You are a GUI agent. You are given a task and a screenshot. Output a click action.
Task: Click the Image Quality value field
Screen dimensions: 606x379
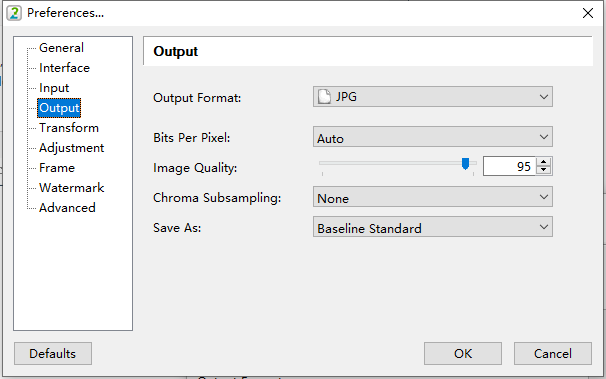click(x=509, y=167)
